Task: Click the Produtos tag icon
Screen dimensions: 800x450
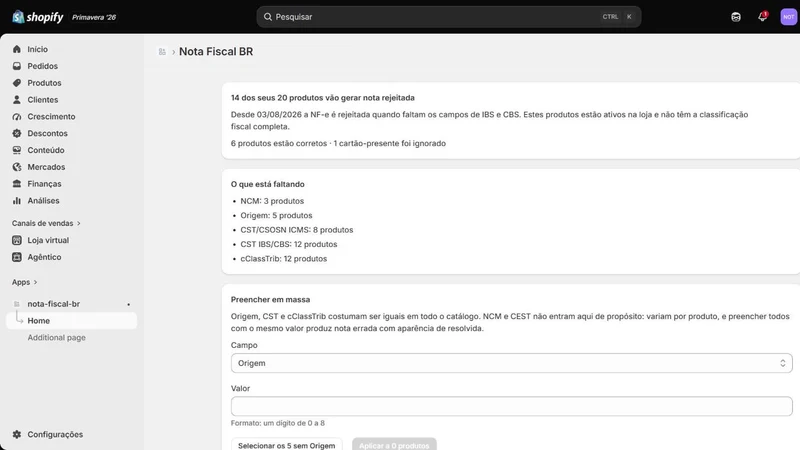Action: 17,83
